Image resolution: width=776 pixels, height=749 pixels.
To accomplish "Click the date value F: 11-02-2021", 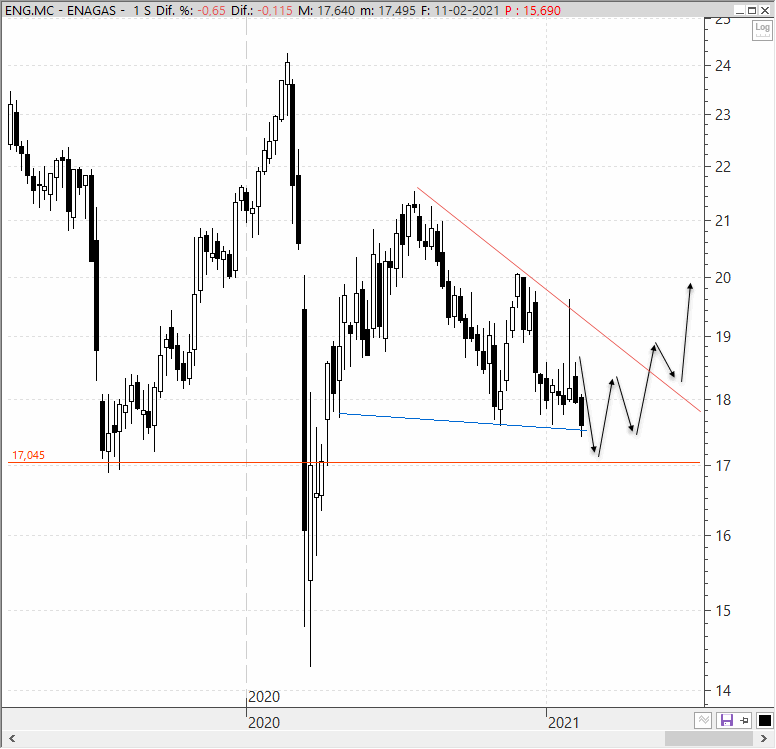I will 460,10.
